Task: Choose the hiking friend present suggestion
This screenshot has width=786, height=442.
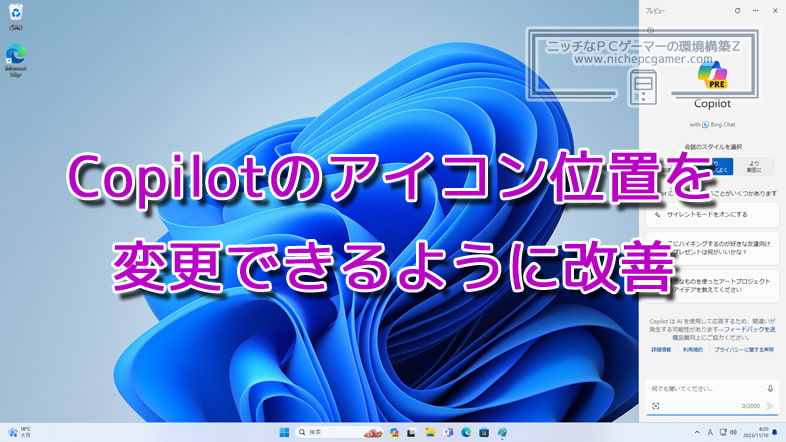Action: click(x=712, y=248)
